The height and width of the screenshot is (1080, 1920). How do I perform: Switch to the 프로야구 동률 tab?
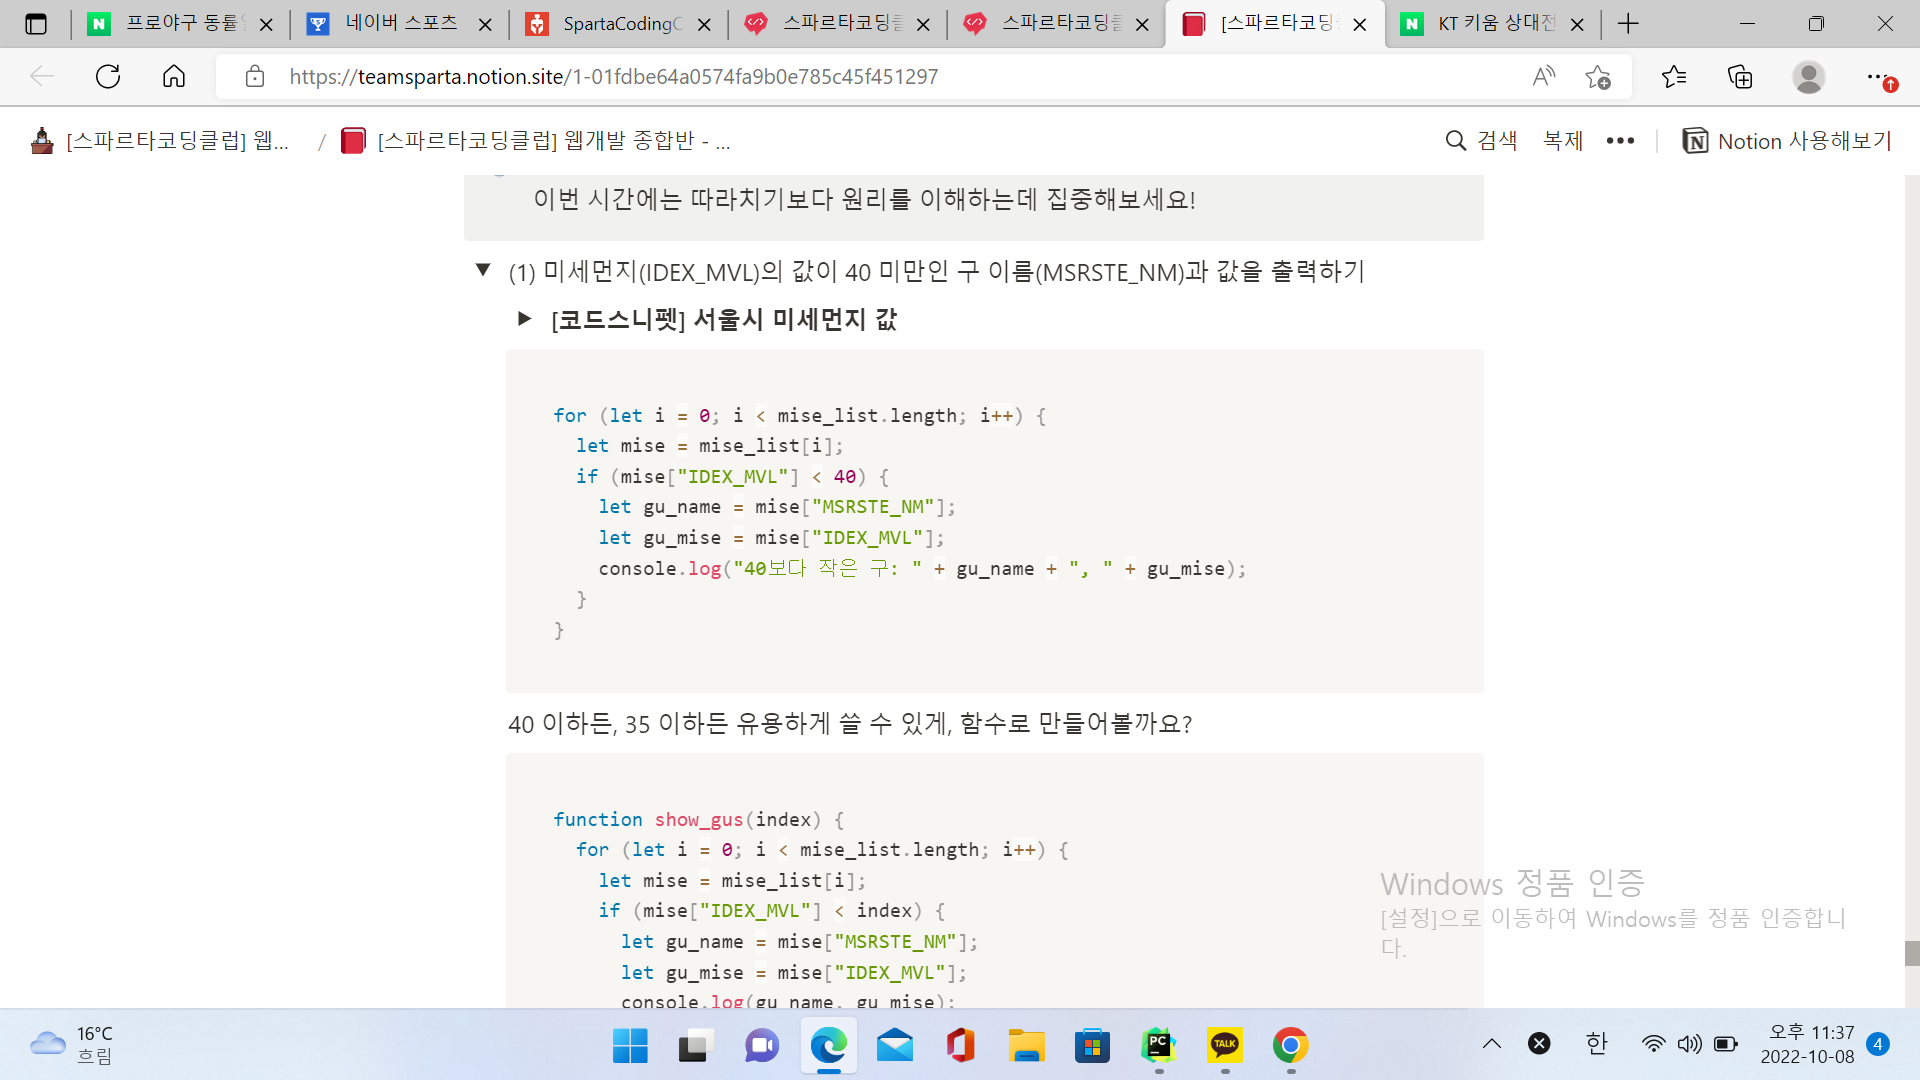click(x=180, y=24)
